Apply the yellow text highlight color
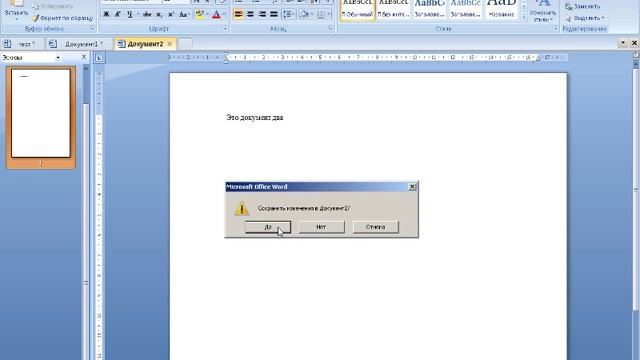 [x=200, y=14]
